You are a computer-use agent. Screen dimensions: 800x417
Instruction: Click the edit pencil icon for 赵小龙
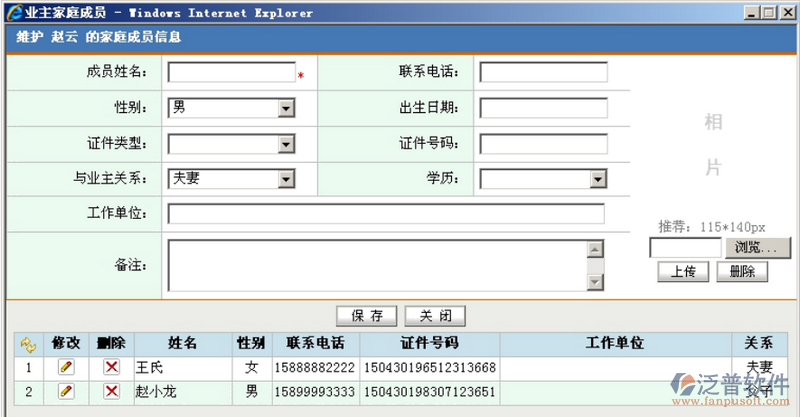click(67, 390)
